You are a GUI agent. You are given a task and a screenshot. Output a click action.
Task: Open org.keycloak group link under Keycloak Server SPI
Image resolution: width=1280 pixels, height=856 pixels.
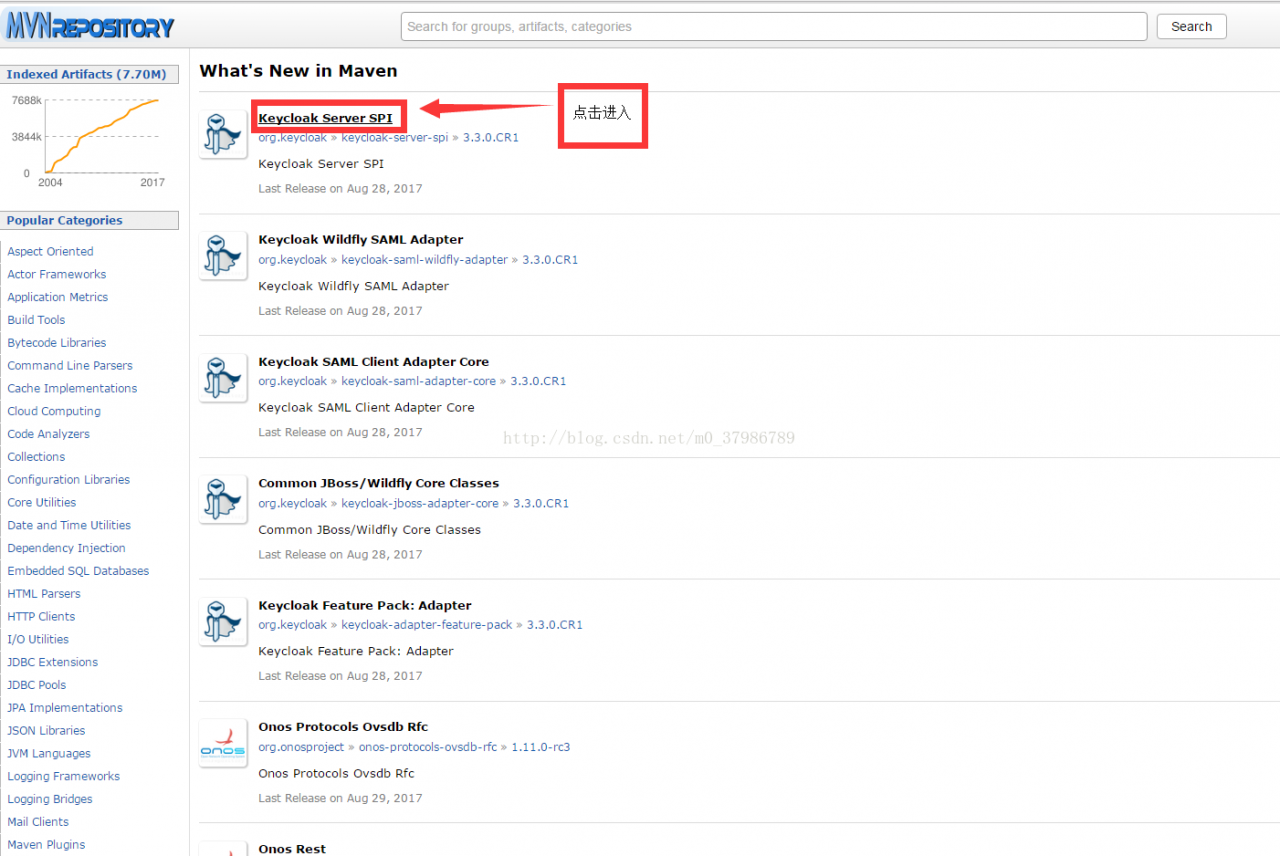(292, 137)
